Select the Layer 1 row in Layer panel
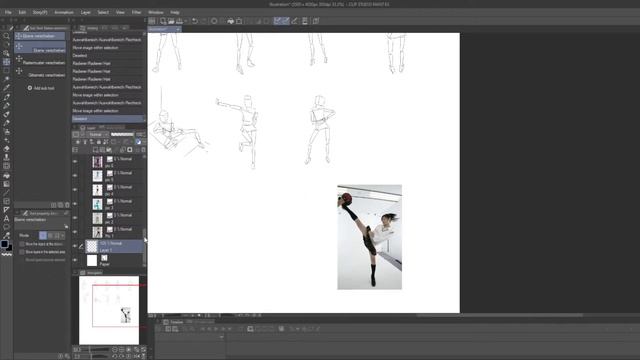The image size is (640, 360). (114, 246)
